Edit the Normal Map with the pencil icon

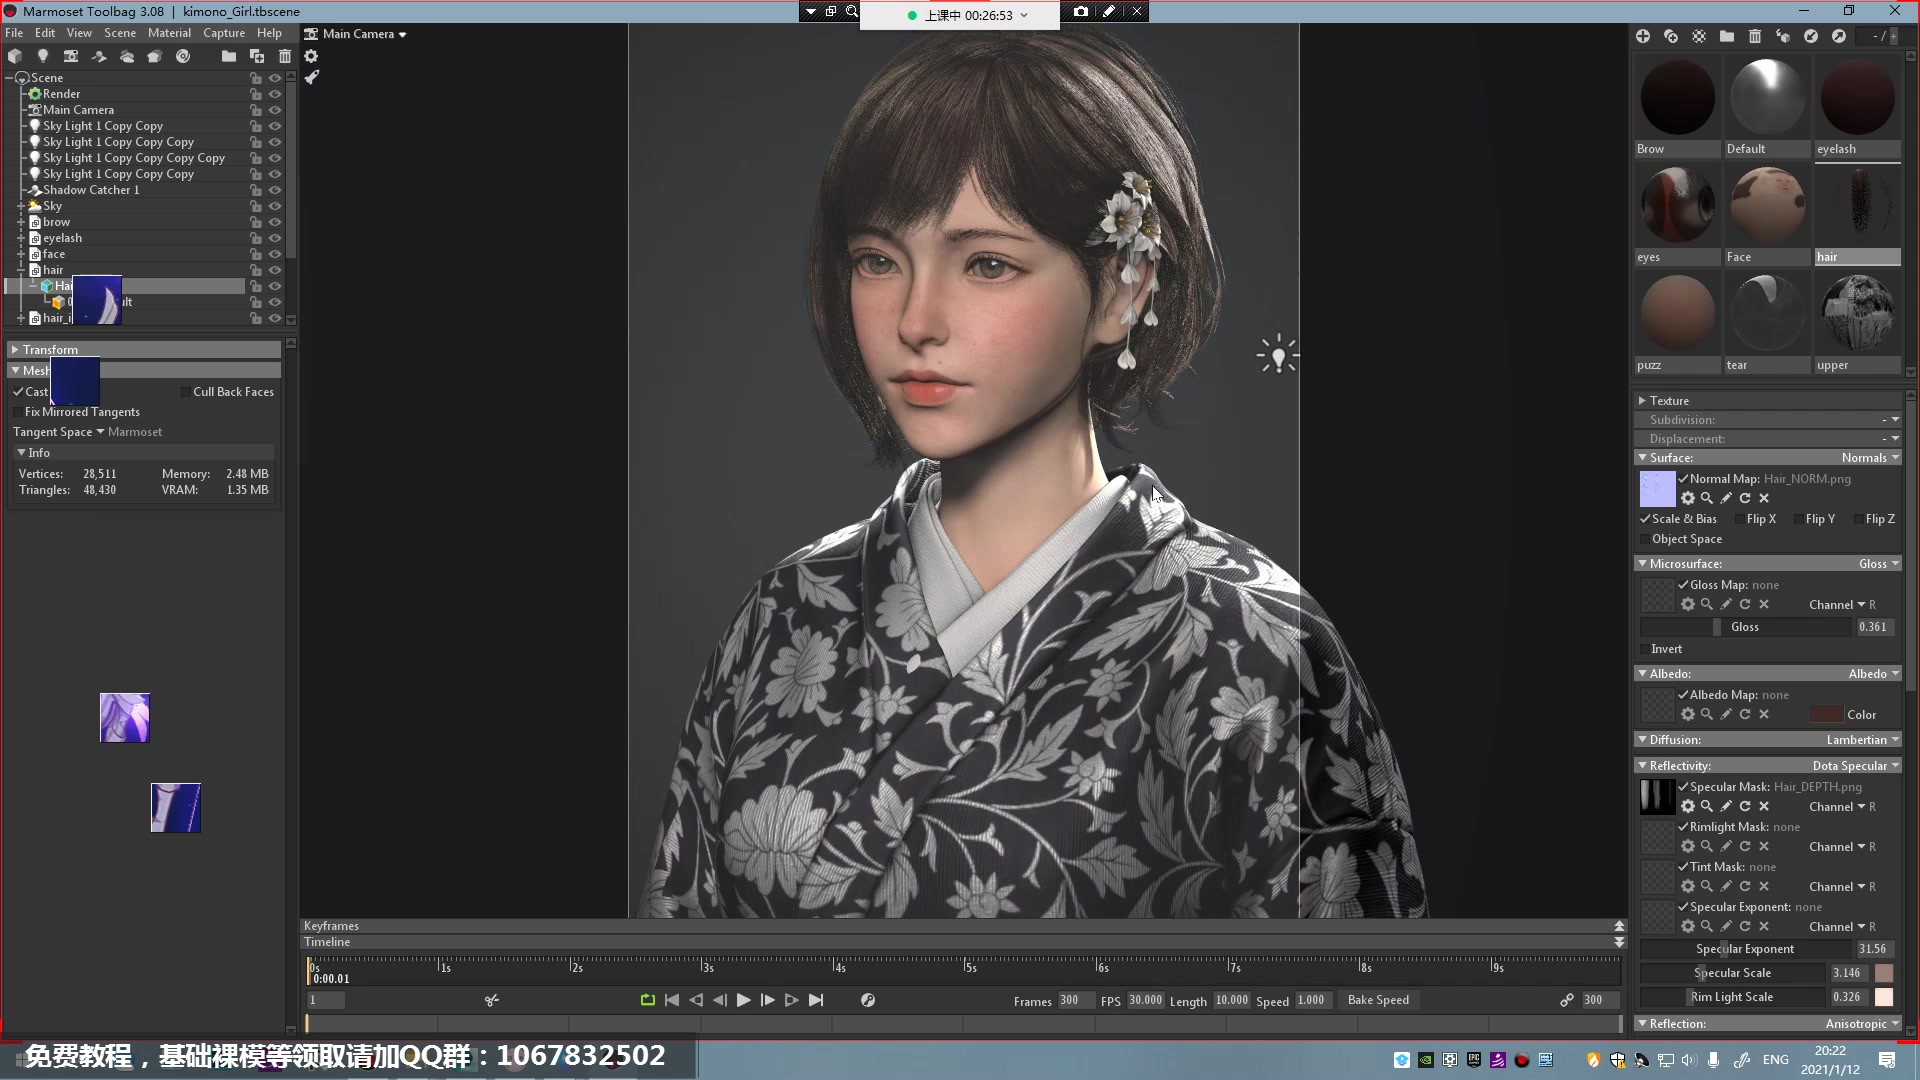pos(1726,498)
